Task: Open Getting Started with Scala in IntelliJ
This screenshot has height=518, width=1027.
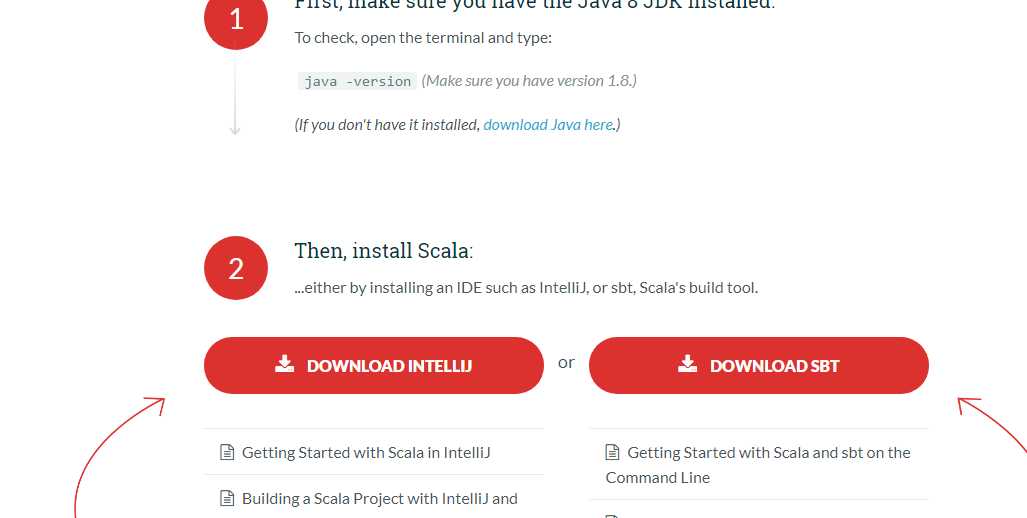Action: tap(366, 453)
